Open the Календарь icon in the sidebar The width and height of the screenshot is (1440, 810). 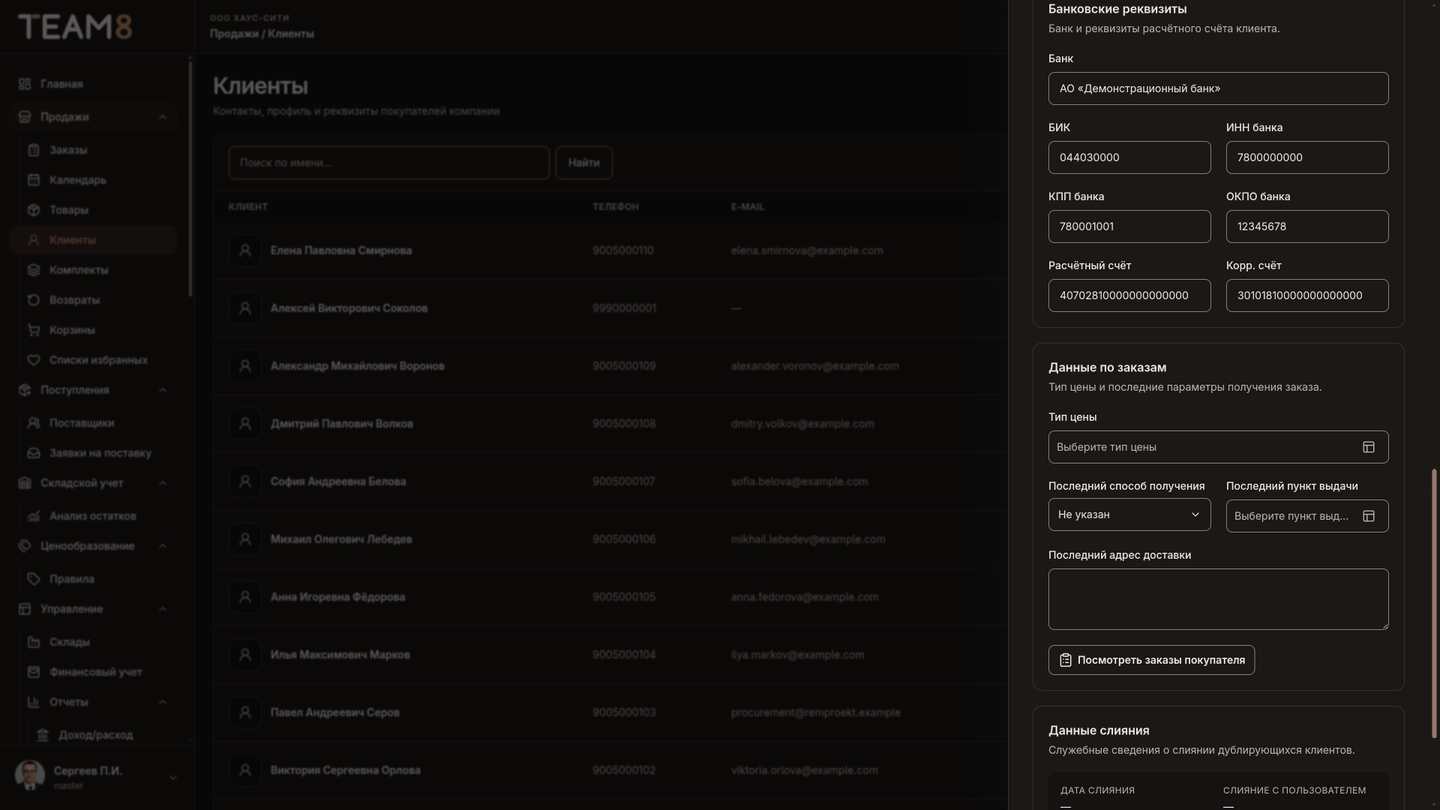[34, 180]
